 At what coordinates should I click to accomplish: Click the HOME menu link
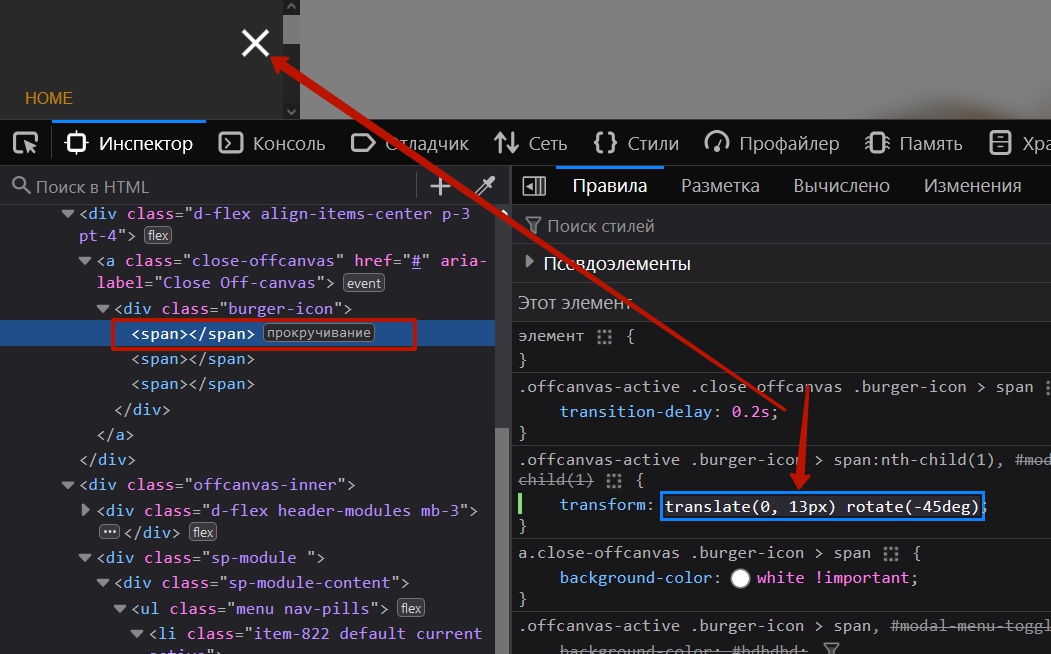tap(49, 98)
